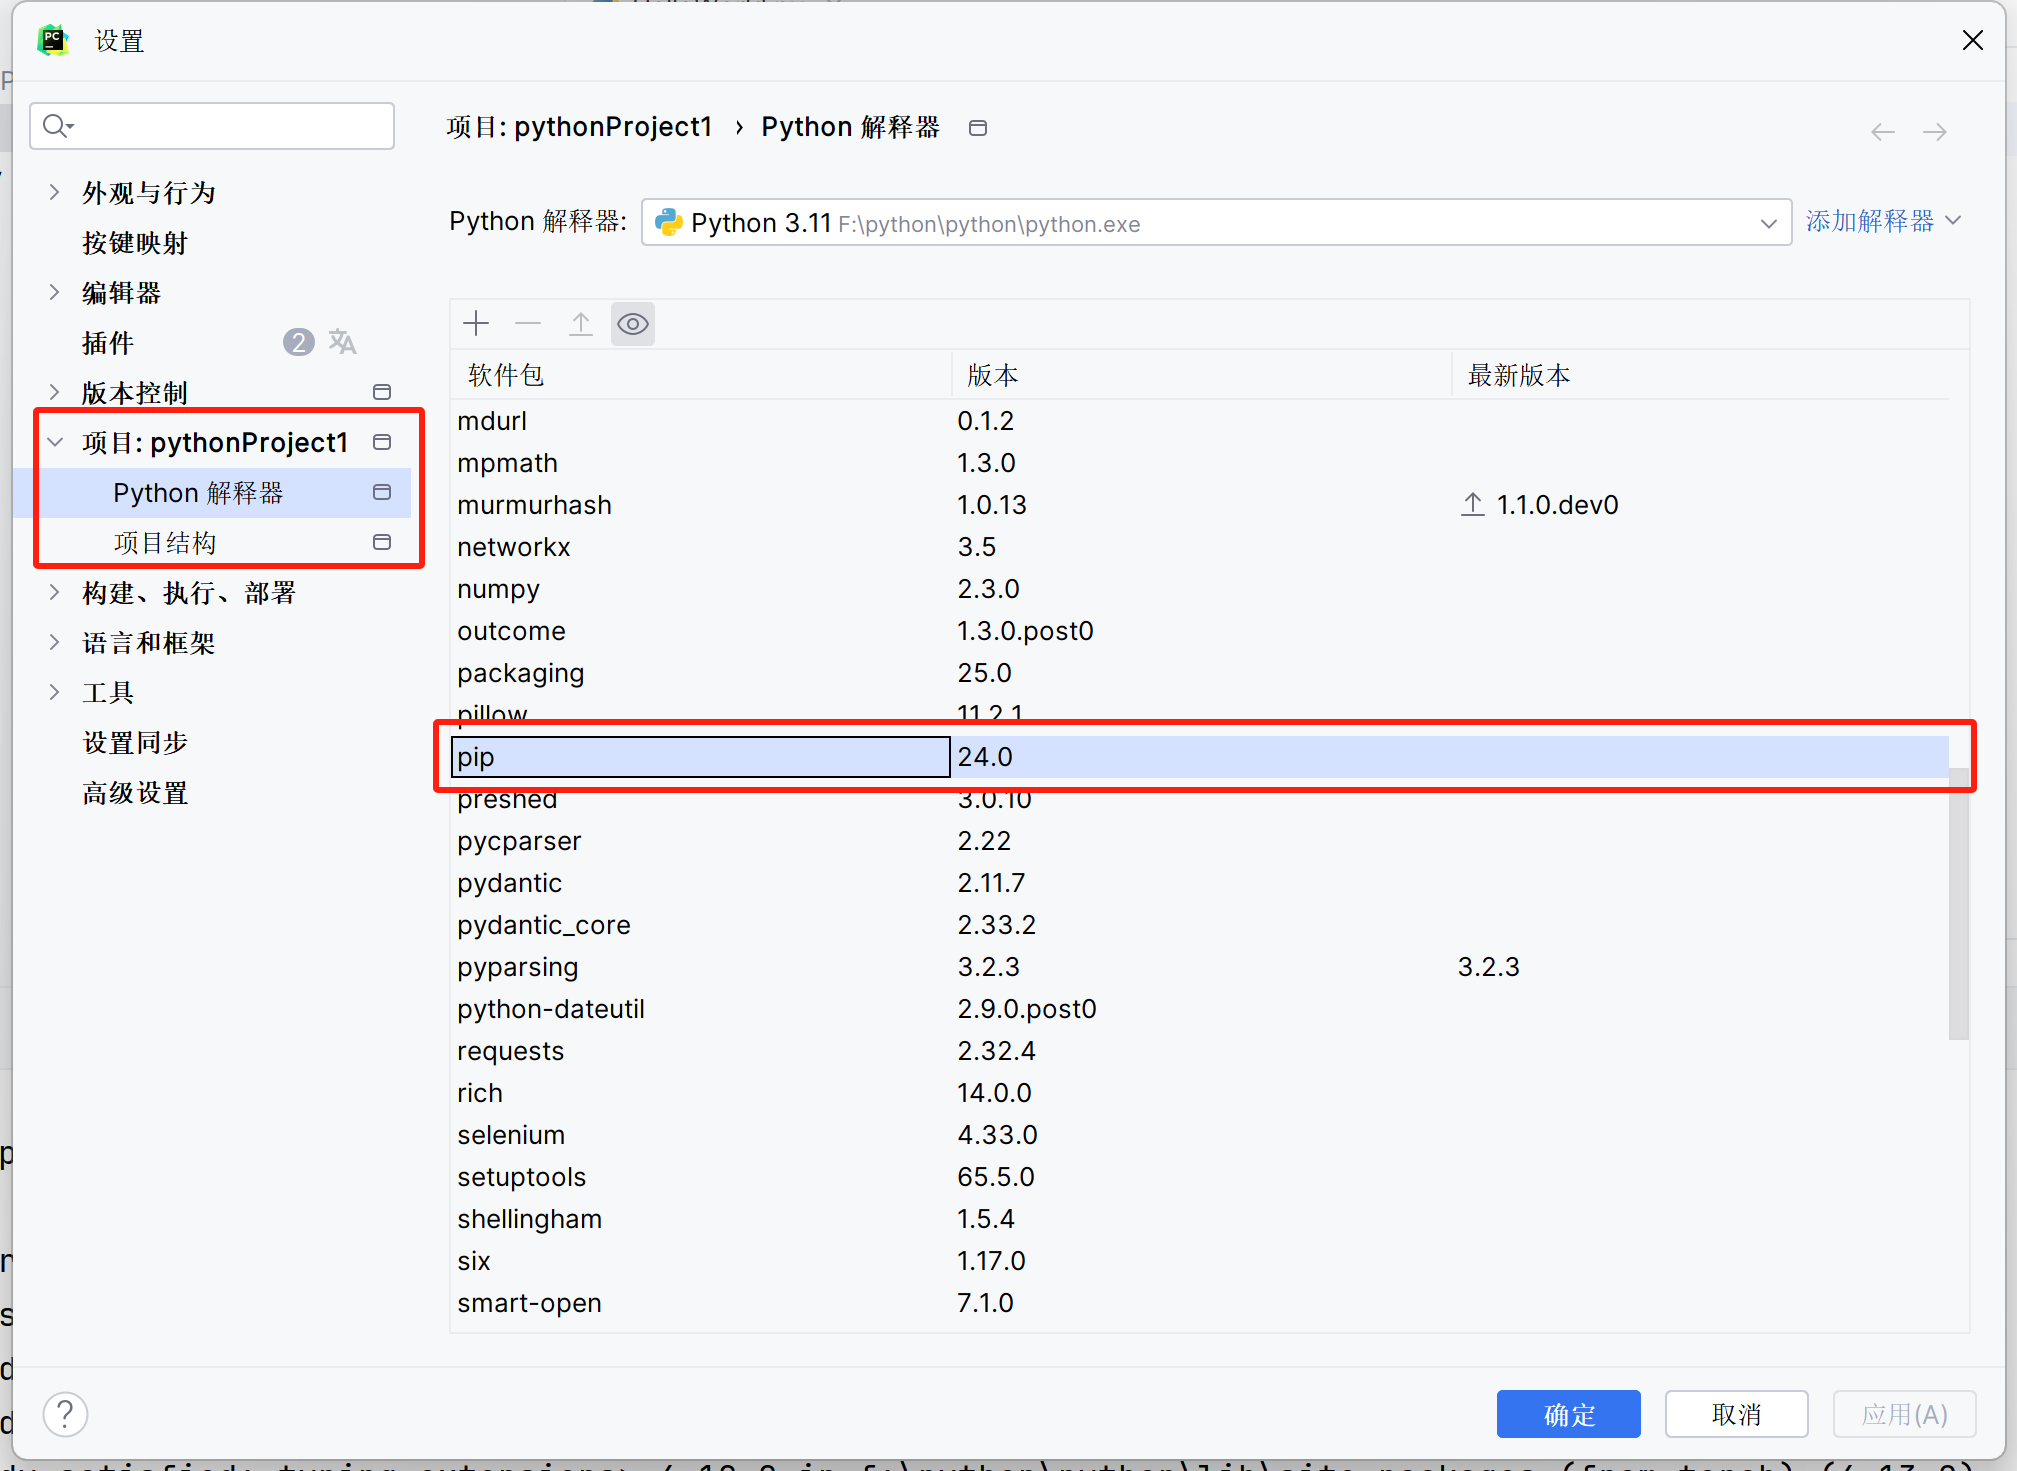2017x1471 pixels.
Task: Click the settings search input field
Action: coord(212,126)
